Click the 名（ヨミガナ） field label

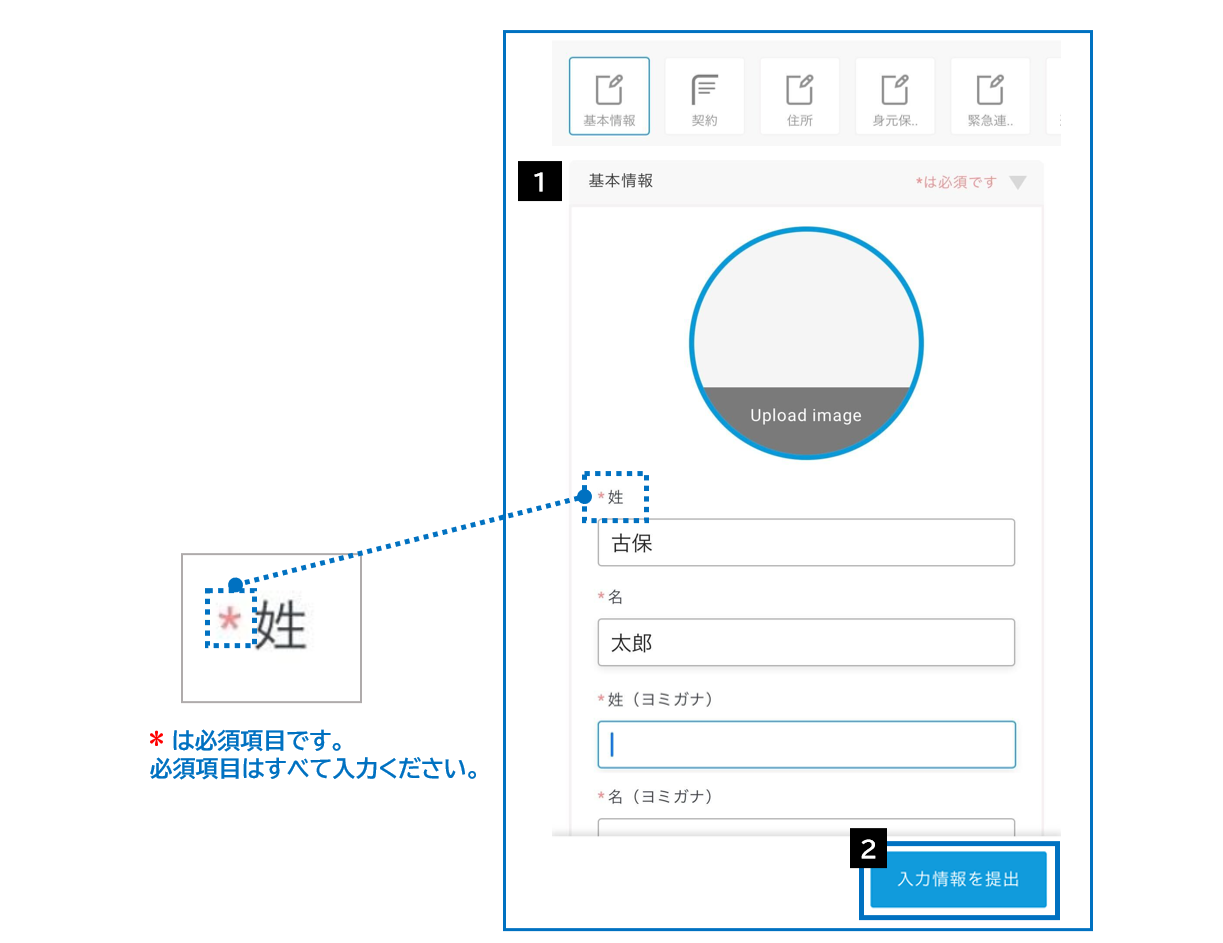(x=655, y=797)
